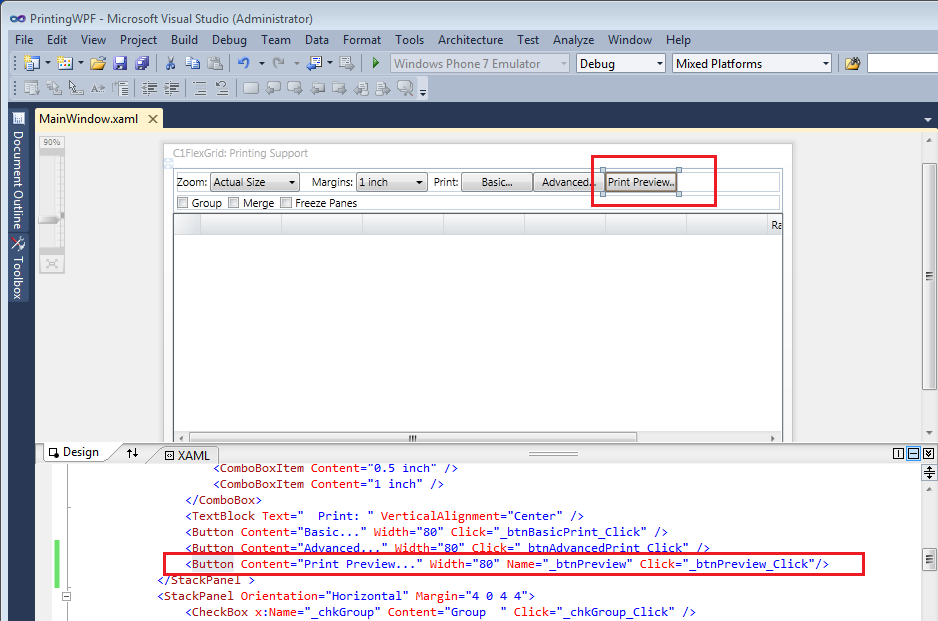Click the Open File folder icon

click(98, 63)
